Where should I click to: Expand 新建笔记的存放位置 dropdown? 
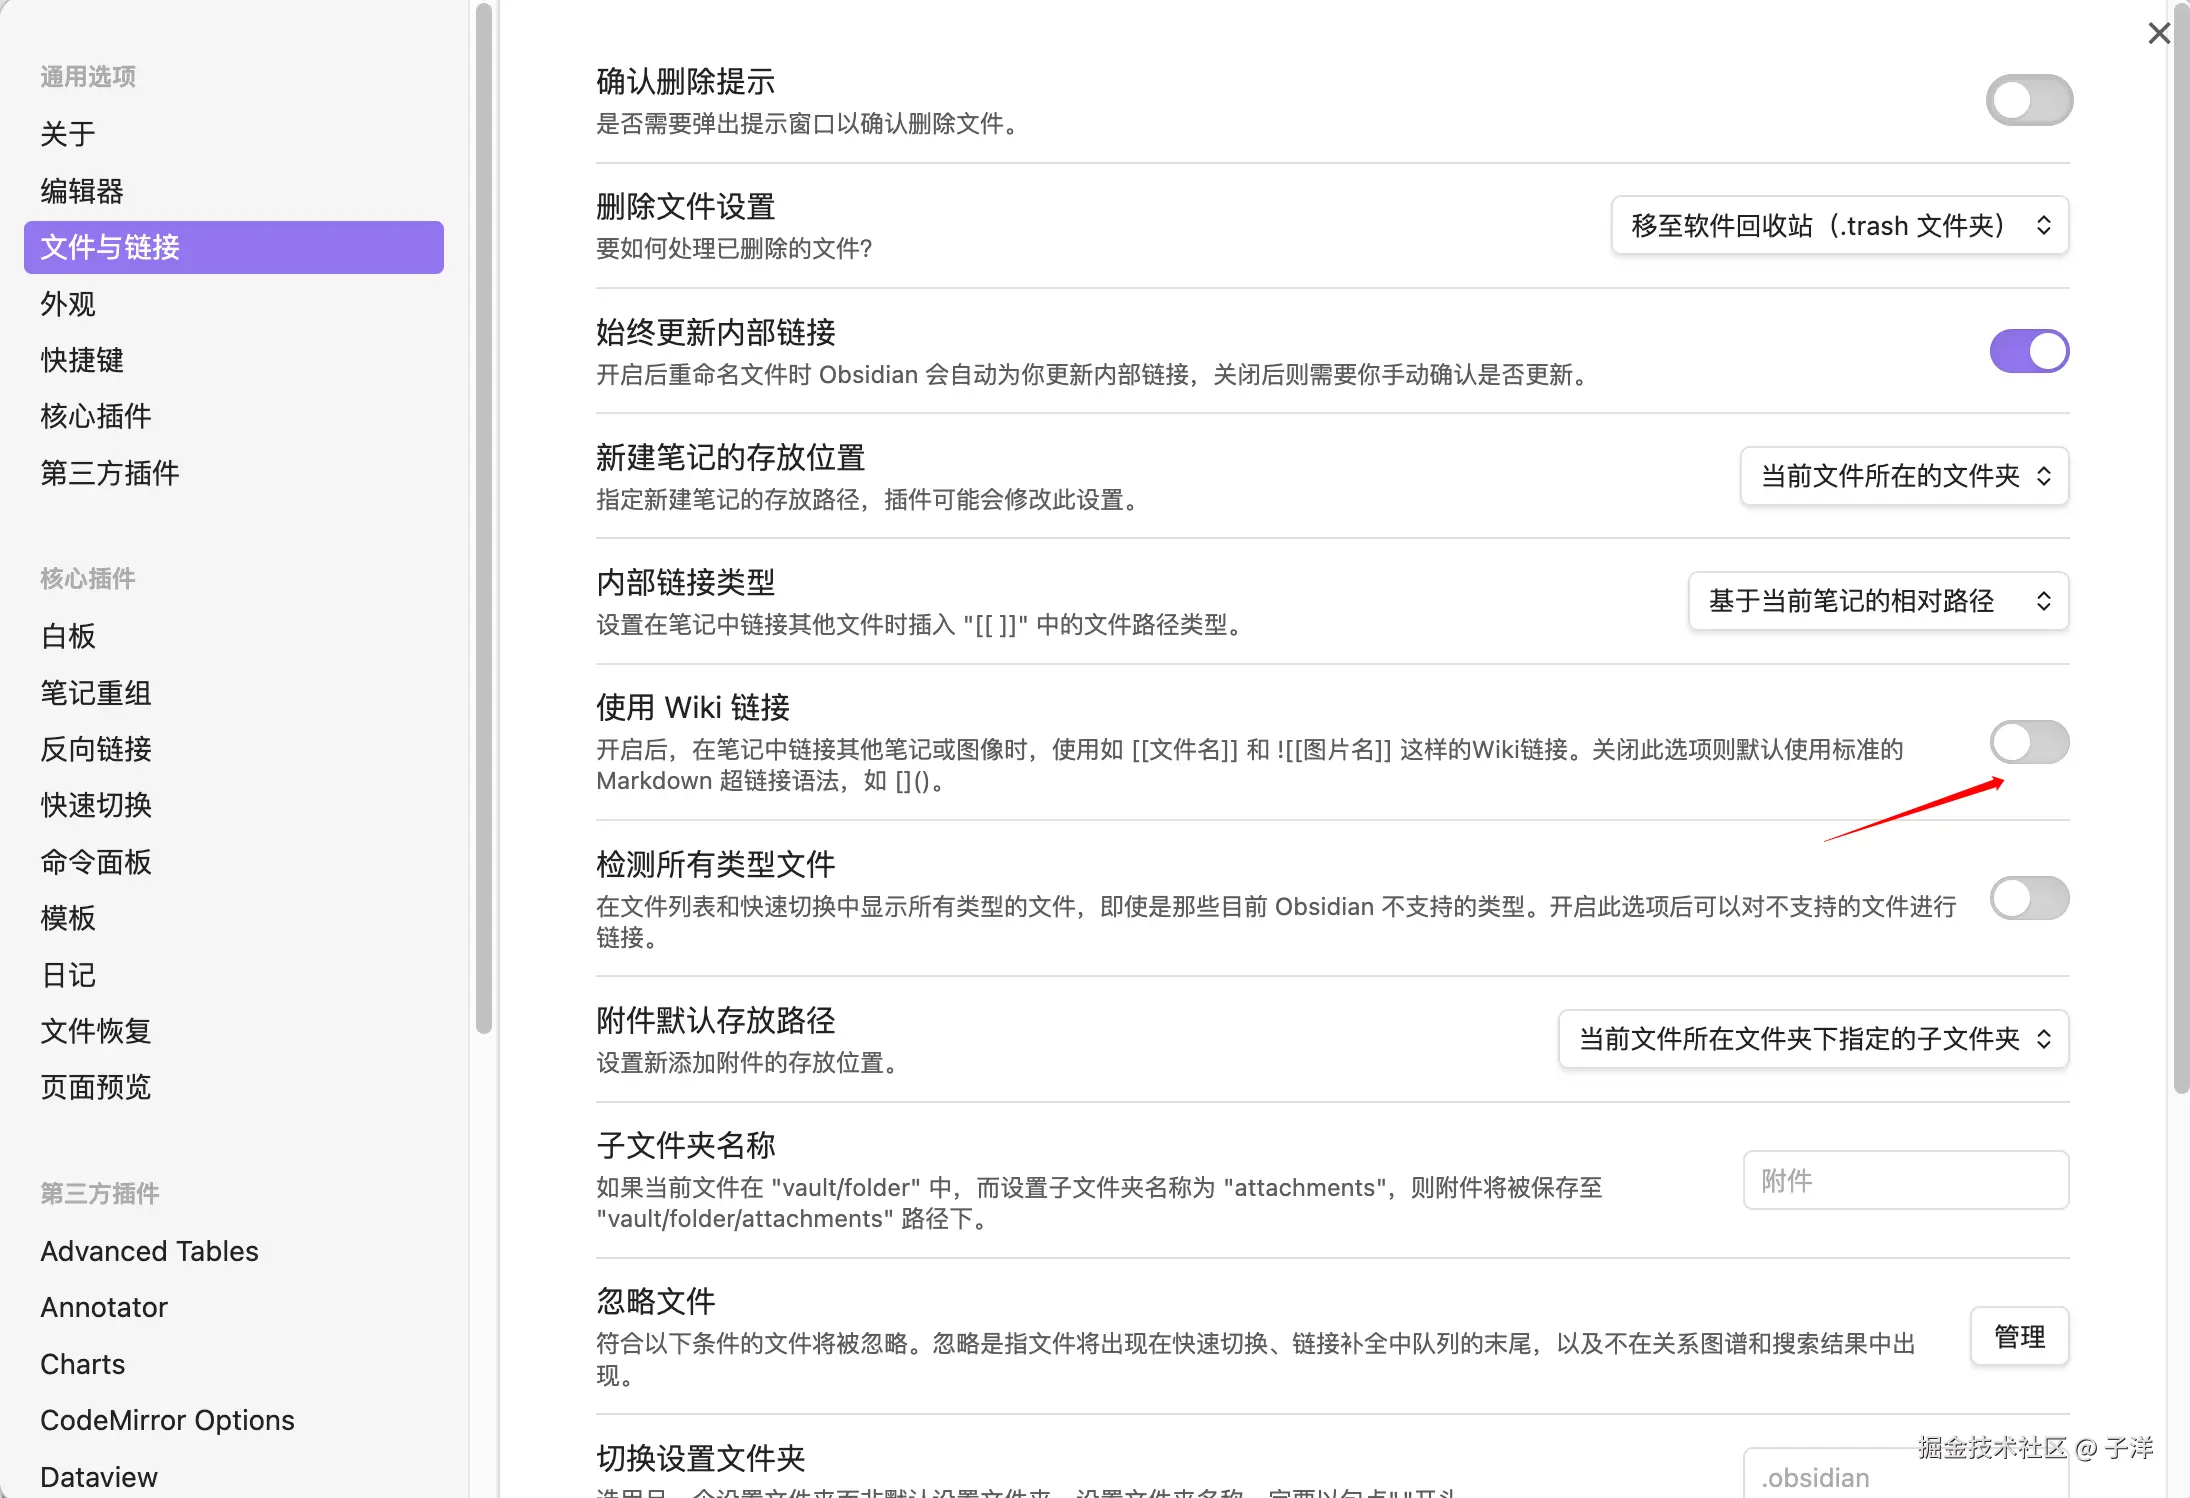1904,476
